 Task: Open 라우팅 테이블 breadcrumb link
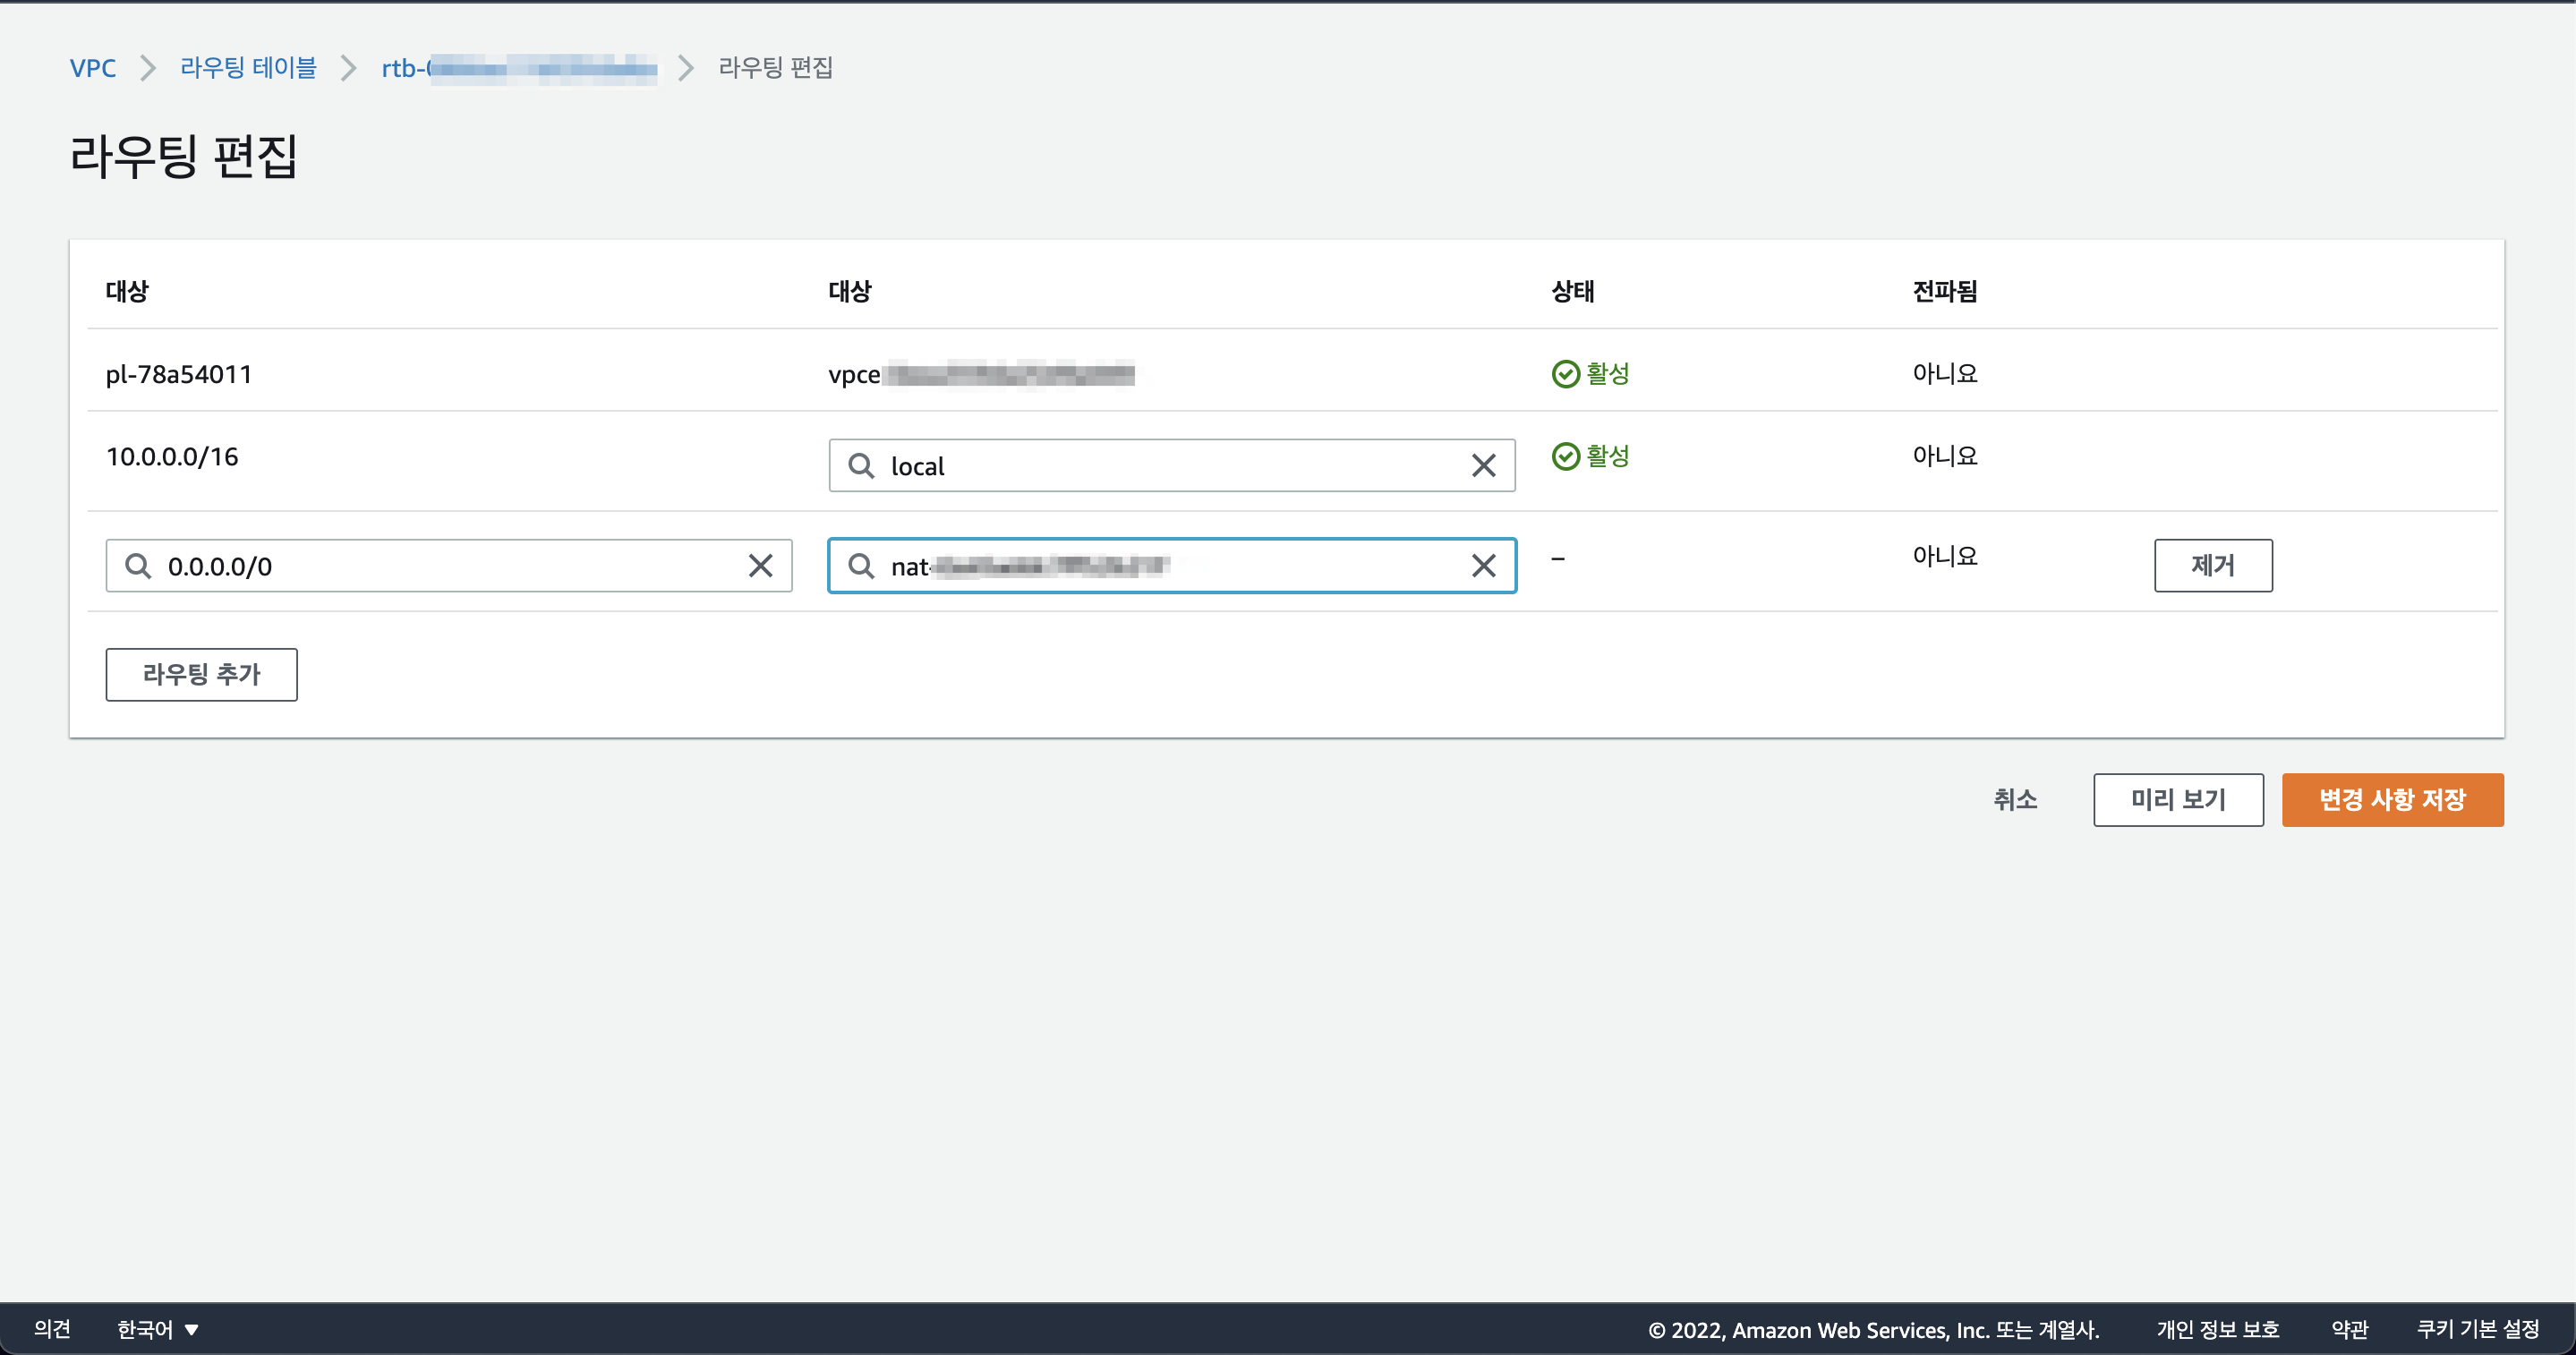coord(248,68)
